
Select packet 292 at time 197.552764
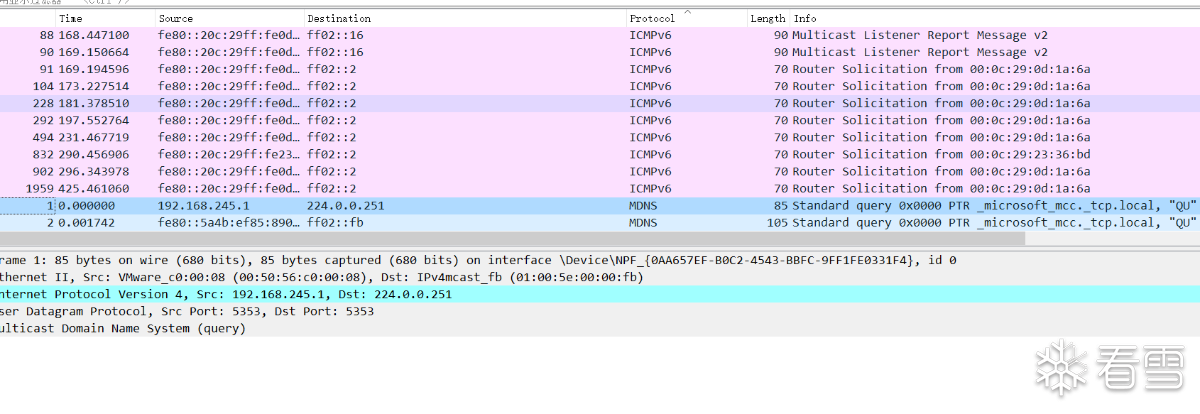pos(600,120)
